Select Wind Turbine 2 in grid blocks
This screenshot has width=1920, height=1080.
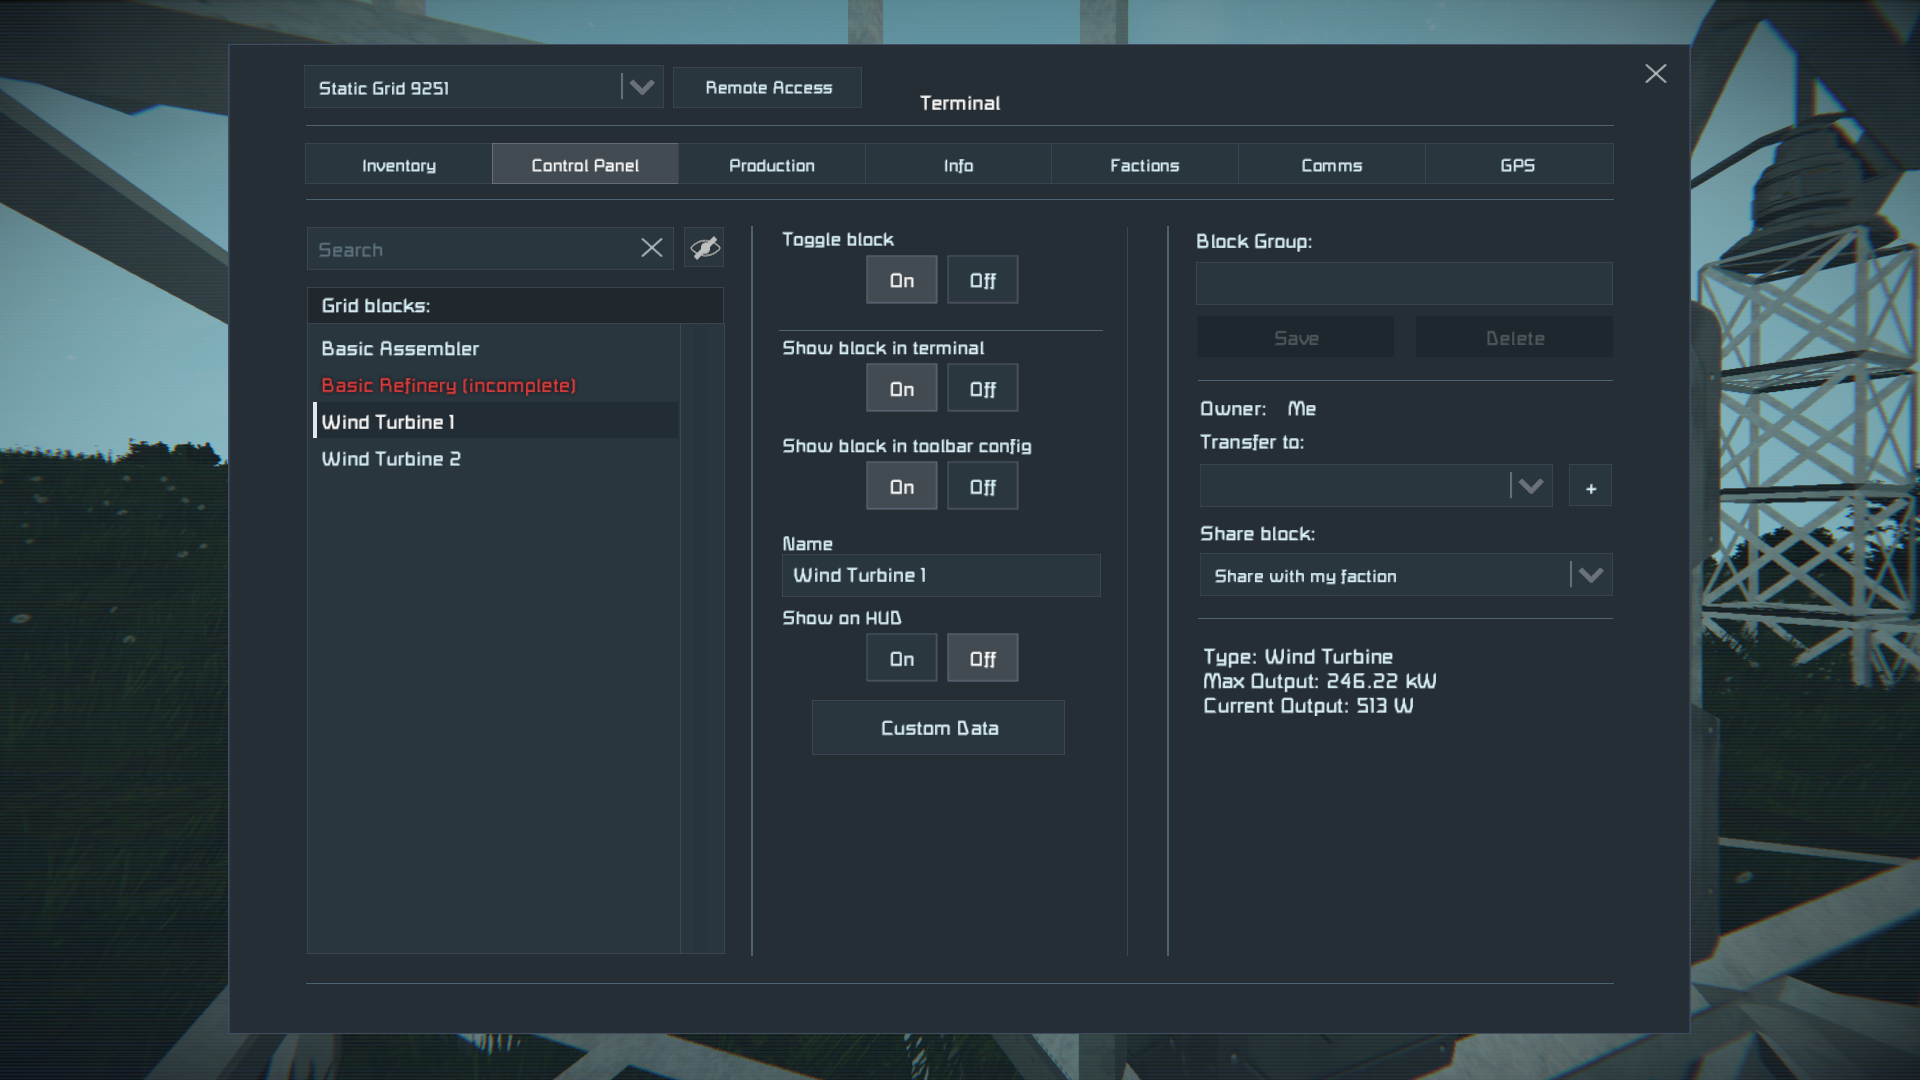click(x=391, y=459)
